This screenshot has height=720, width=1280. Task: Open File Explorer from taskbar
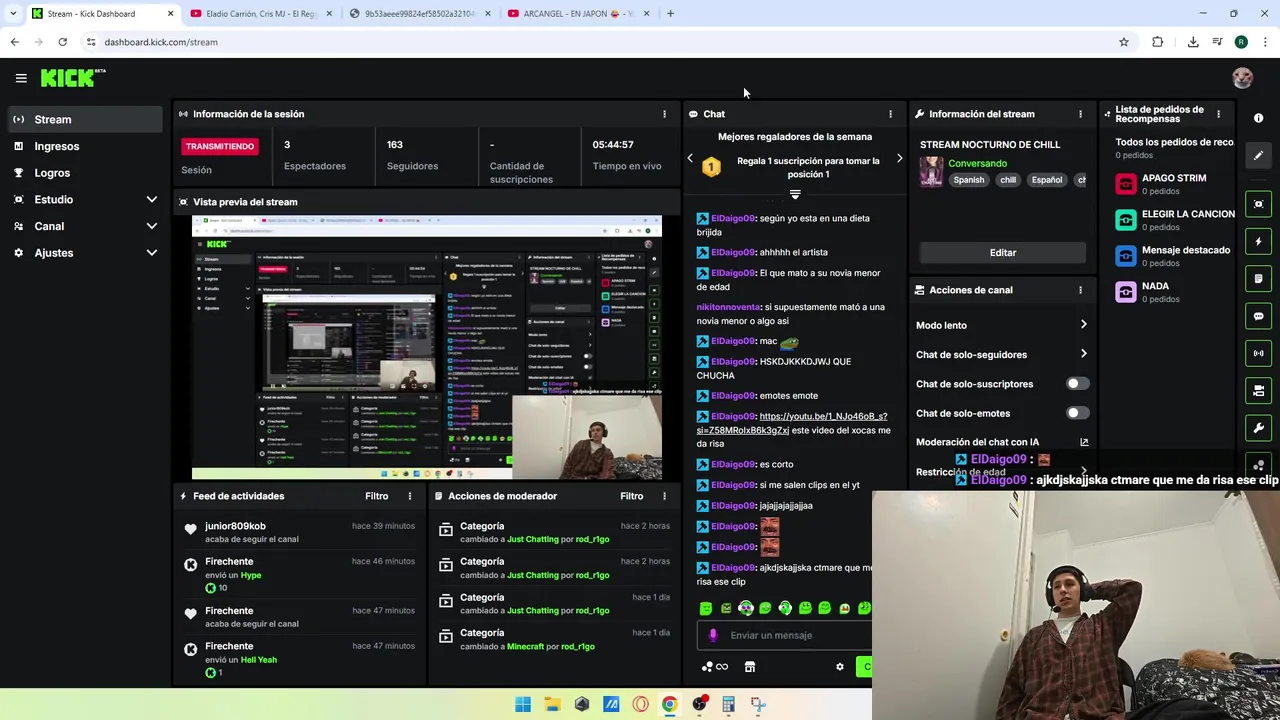pyautogui.click(x=552, y=704)
